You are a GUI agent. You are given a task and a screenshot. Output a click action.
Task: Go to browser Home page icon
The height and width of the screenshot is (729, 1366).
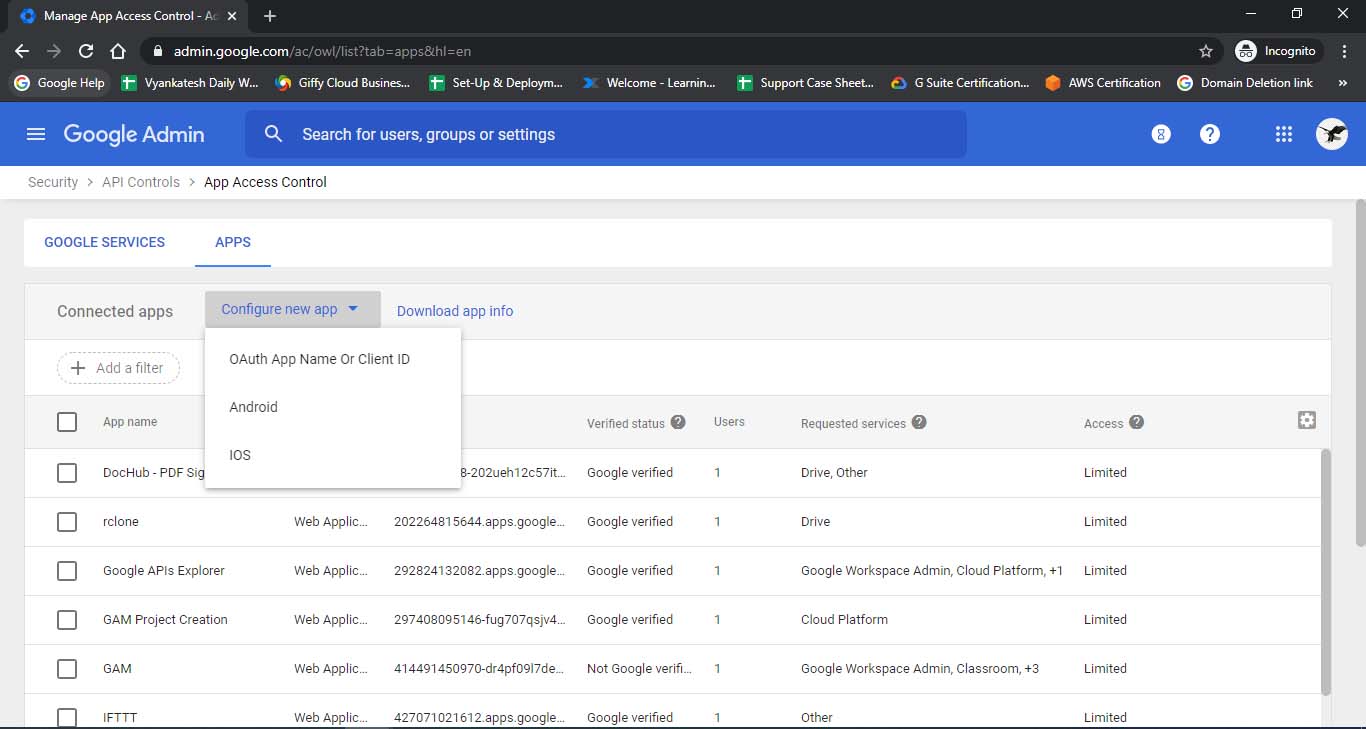118,51
